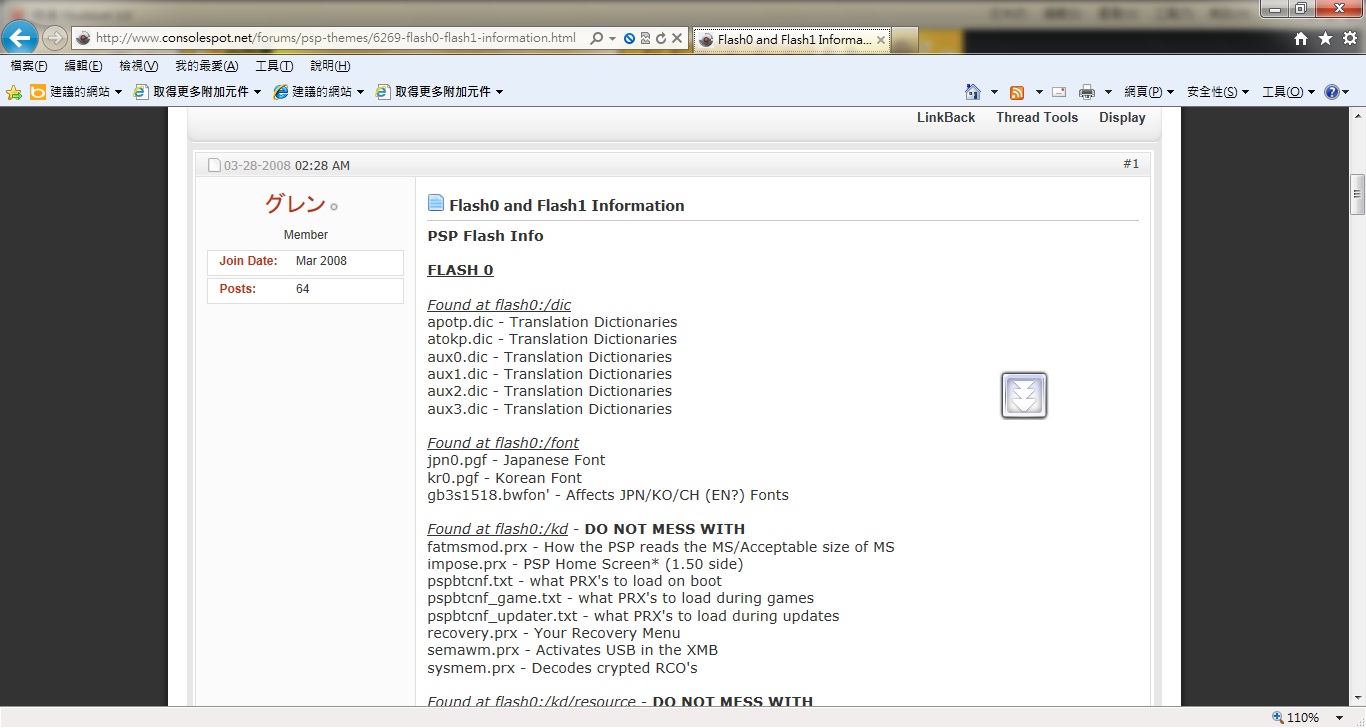Click the add-to-favorites-bar star icon
Viewport: 1366px width, 728px height.
pos(14,92)
